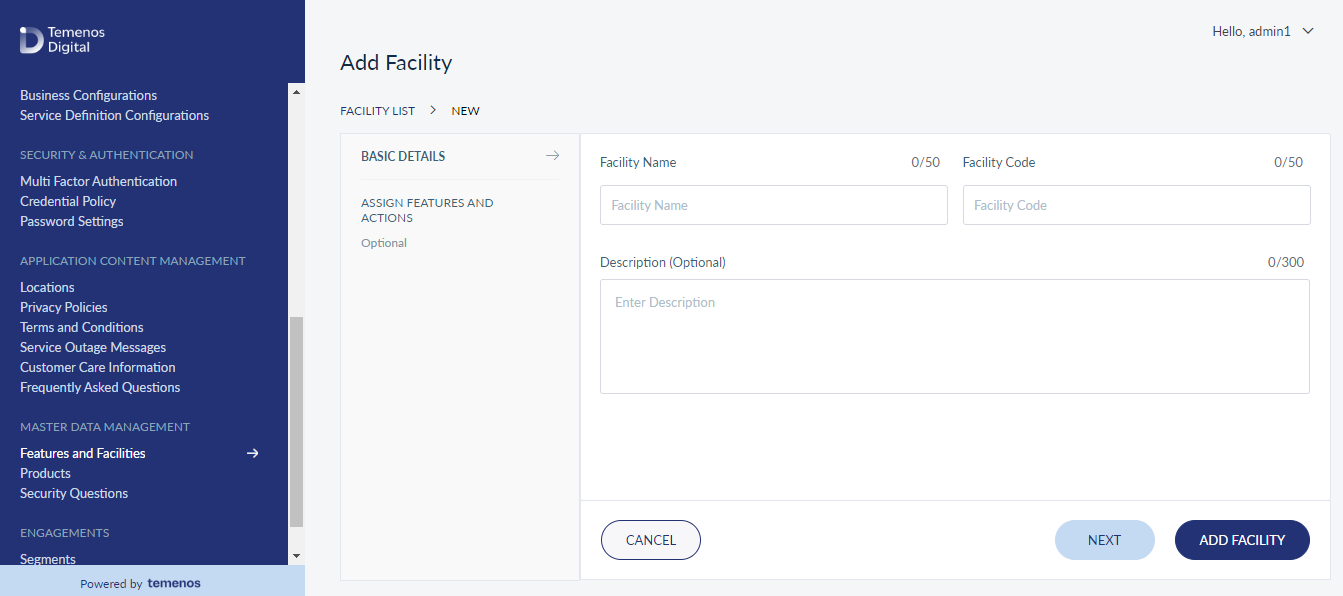The image size is (1343, 596).
Task: Go back to Facility List breadcrumb
Action: pyautogui.click(x=377, y=111)
